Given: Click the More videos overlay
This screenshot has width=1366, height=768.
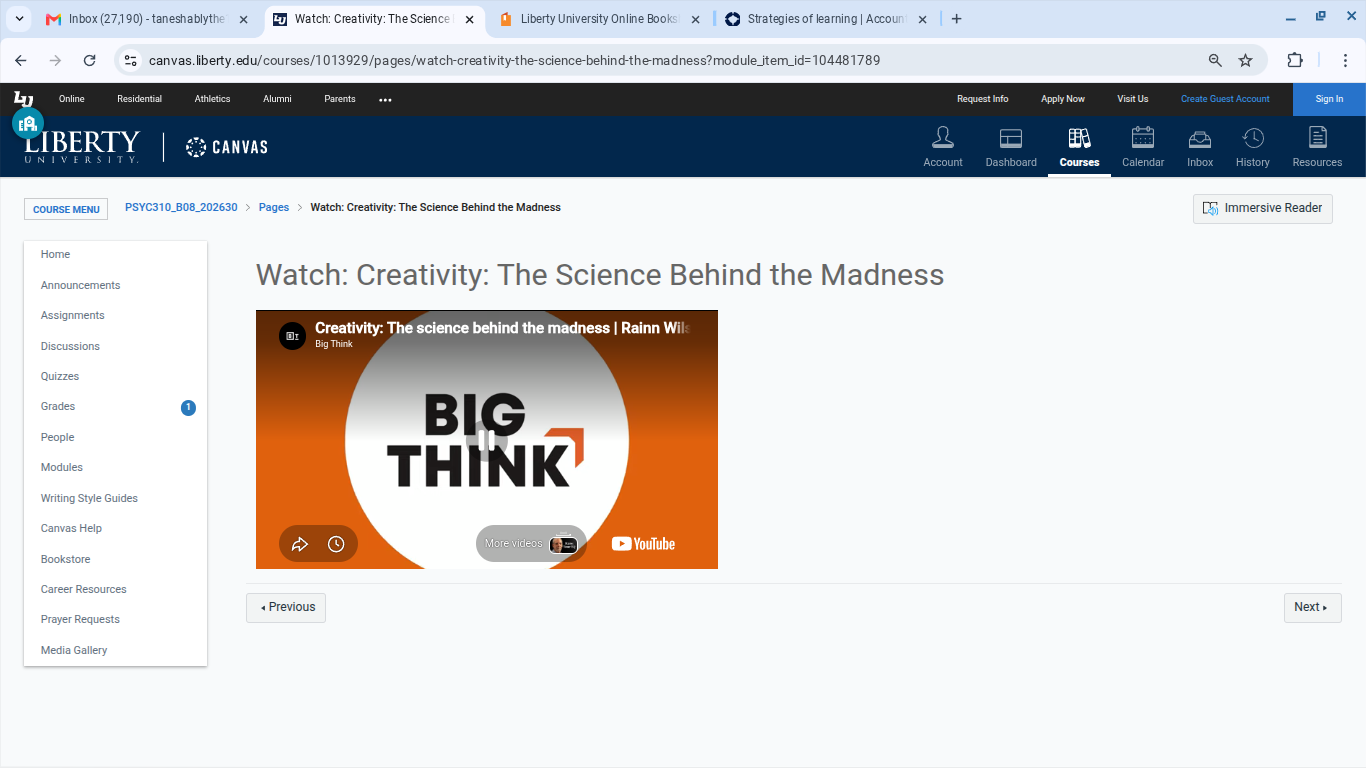Looking at the screenshot, I should pos(531,543).
